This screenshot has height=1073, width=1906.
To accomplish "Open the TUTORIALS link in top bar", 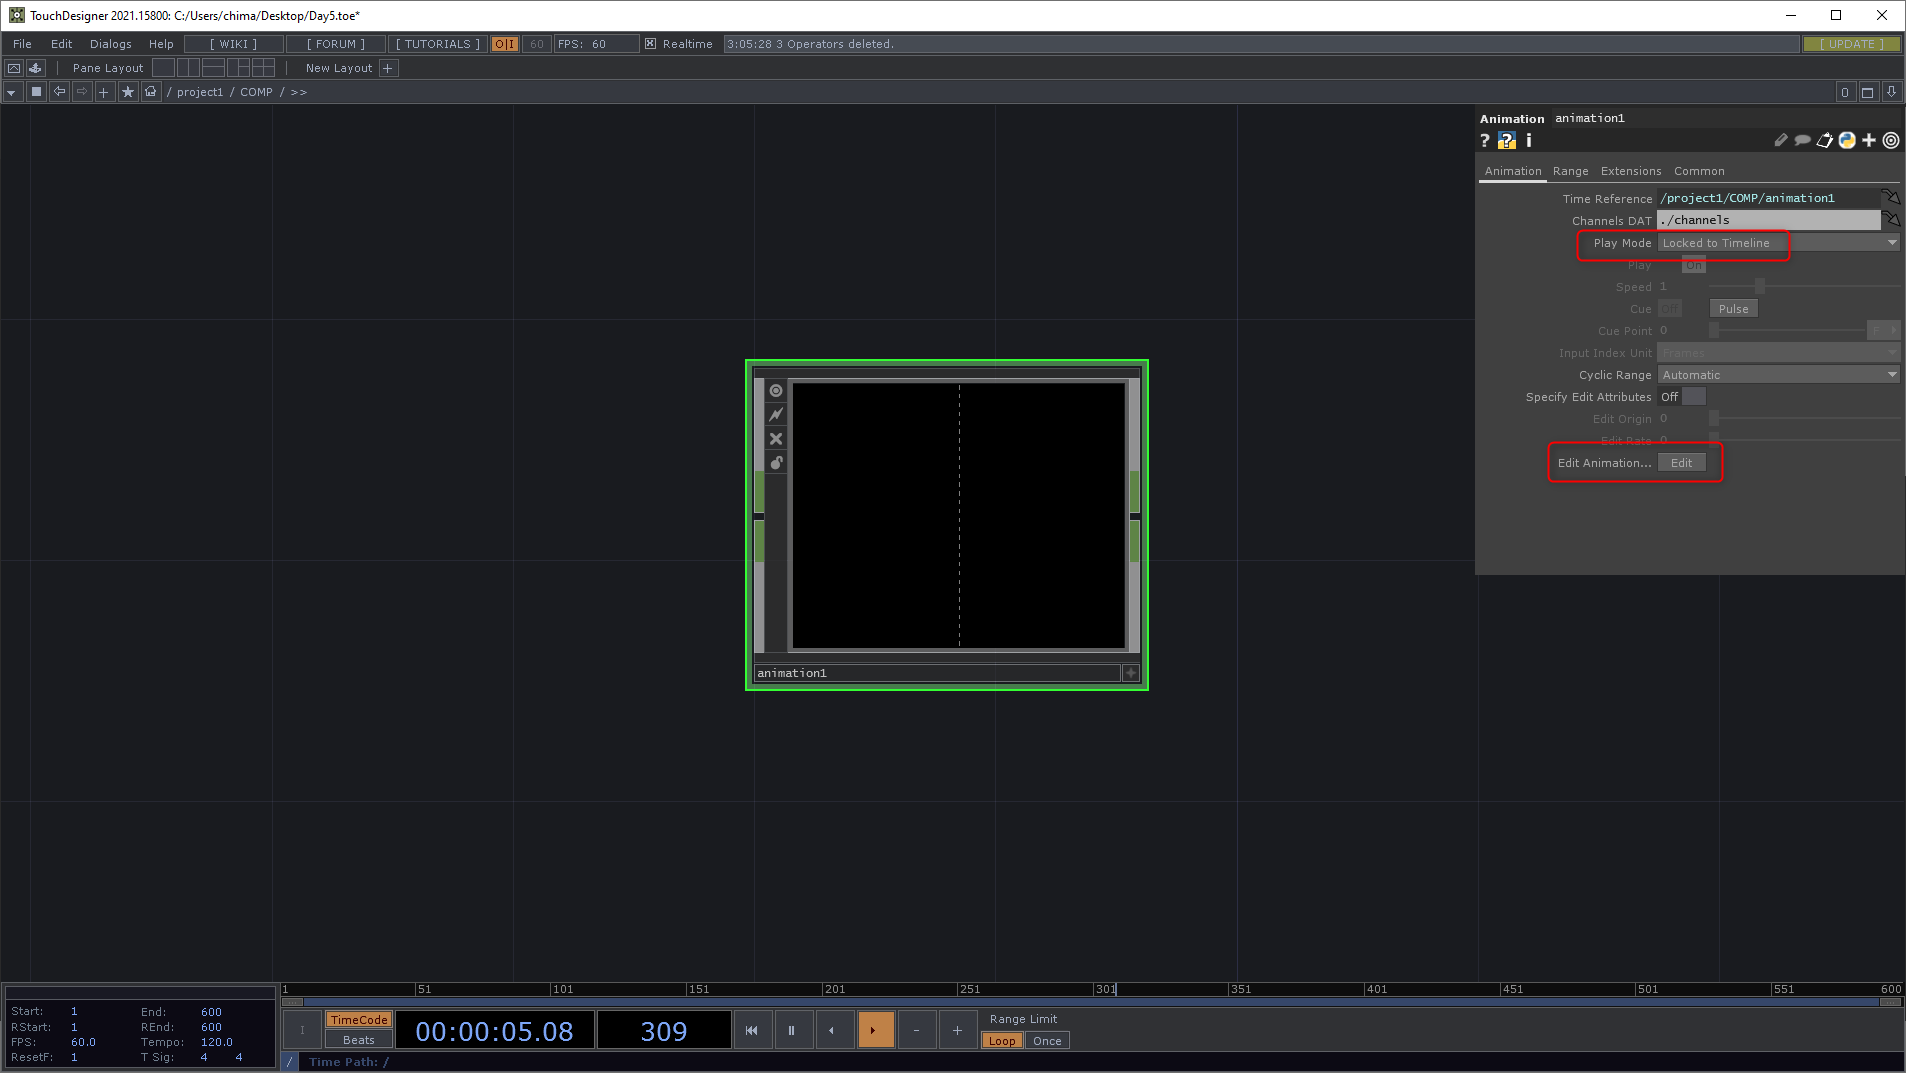I will click(x=437, y=44).
